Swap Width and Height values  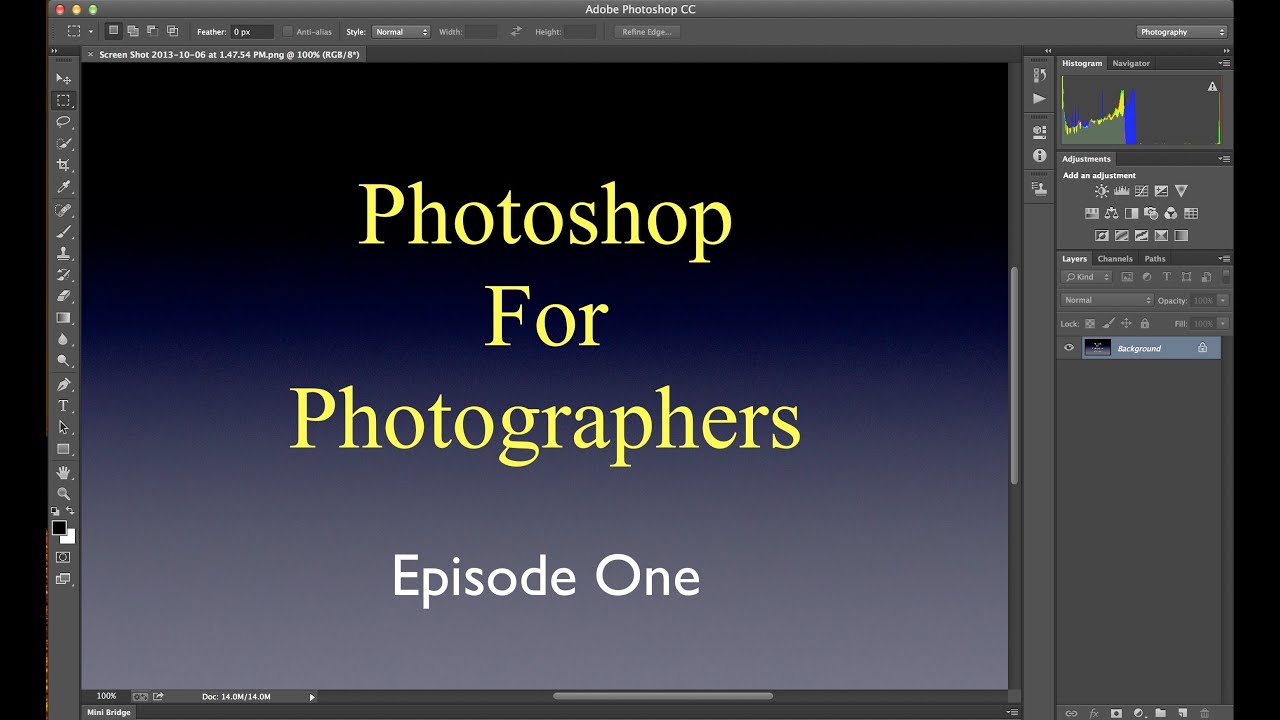click(x=516, y=32)
